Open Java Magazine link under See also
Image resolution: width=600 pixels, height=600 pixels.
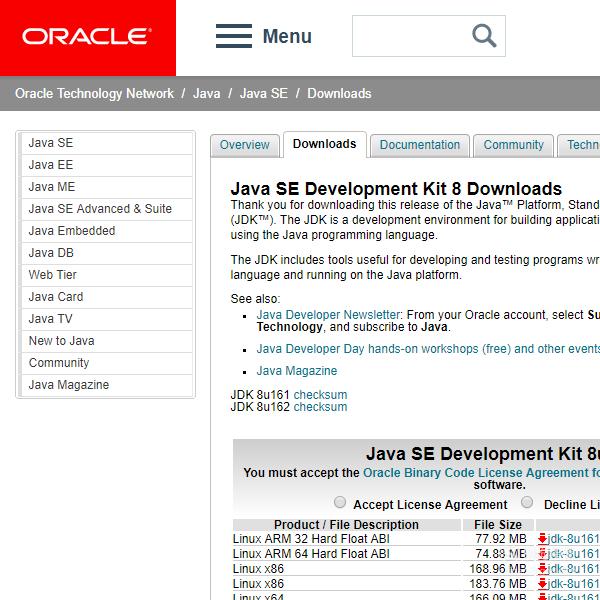tap(297, 371)
